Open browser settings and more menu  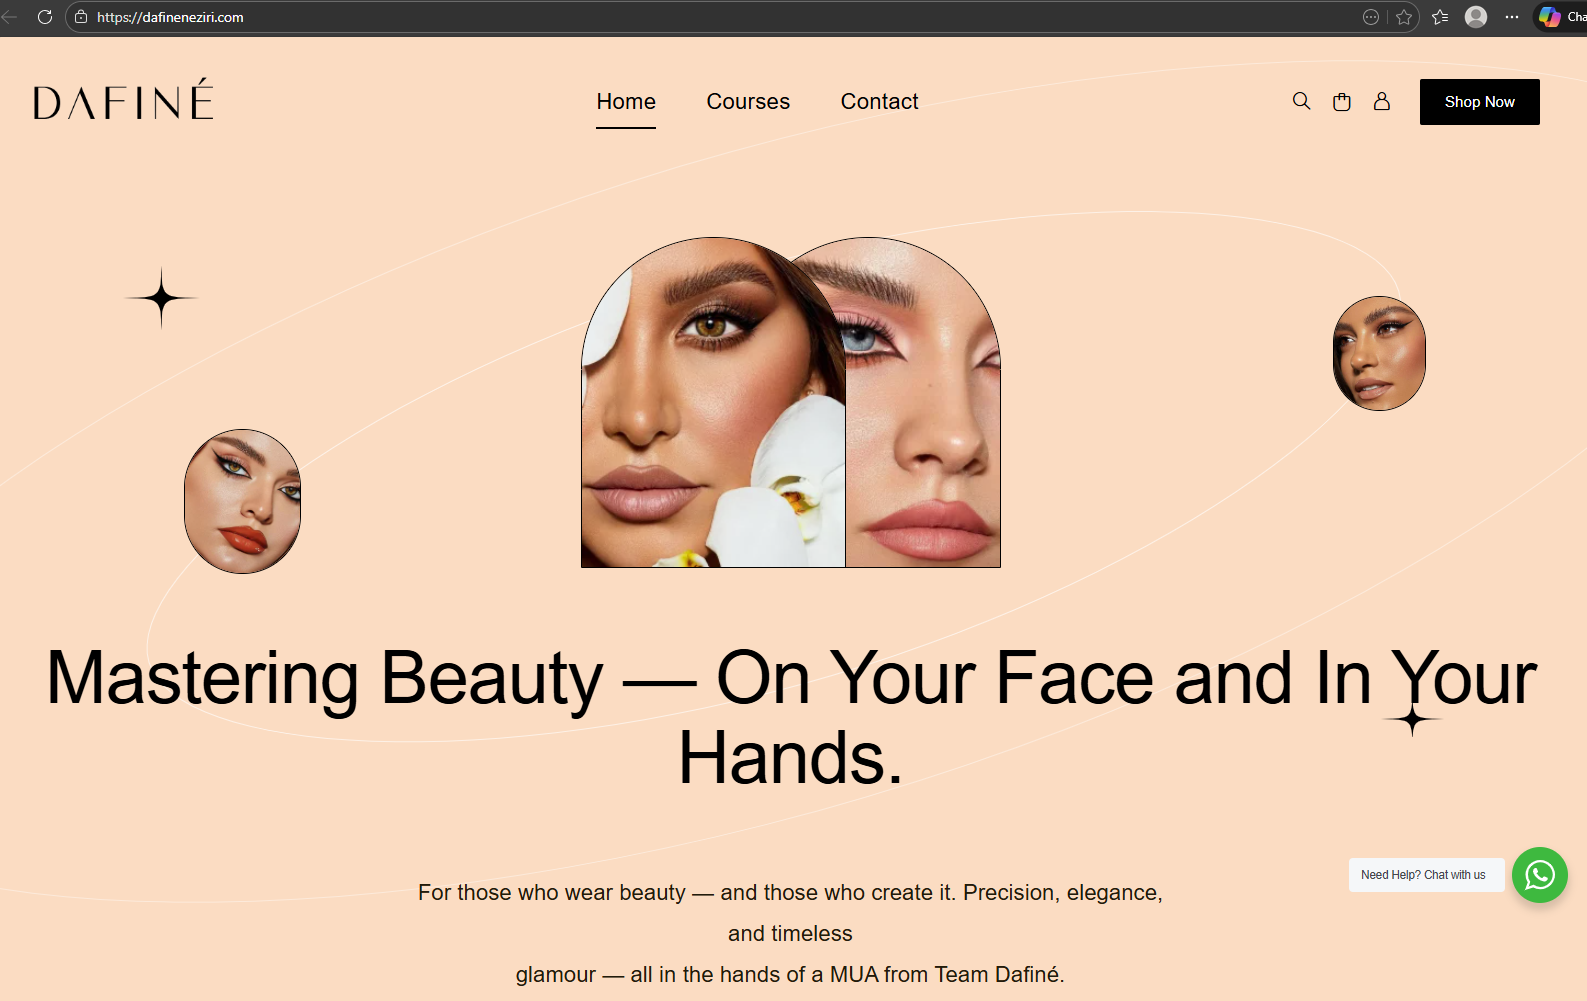(1512, 17)
